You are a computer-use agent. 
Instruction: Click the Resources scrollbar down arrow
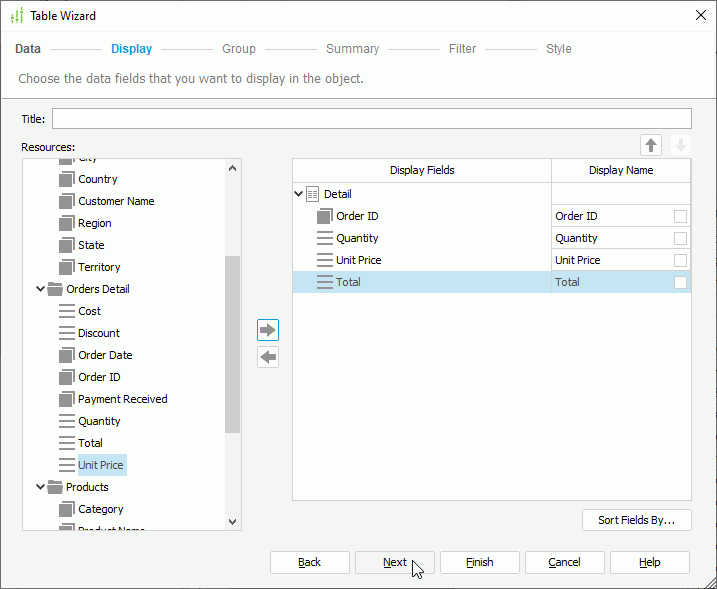232,522
